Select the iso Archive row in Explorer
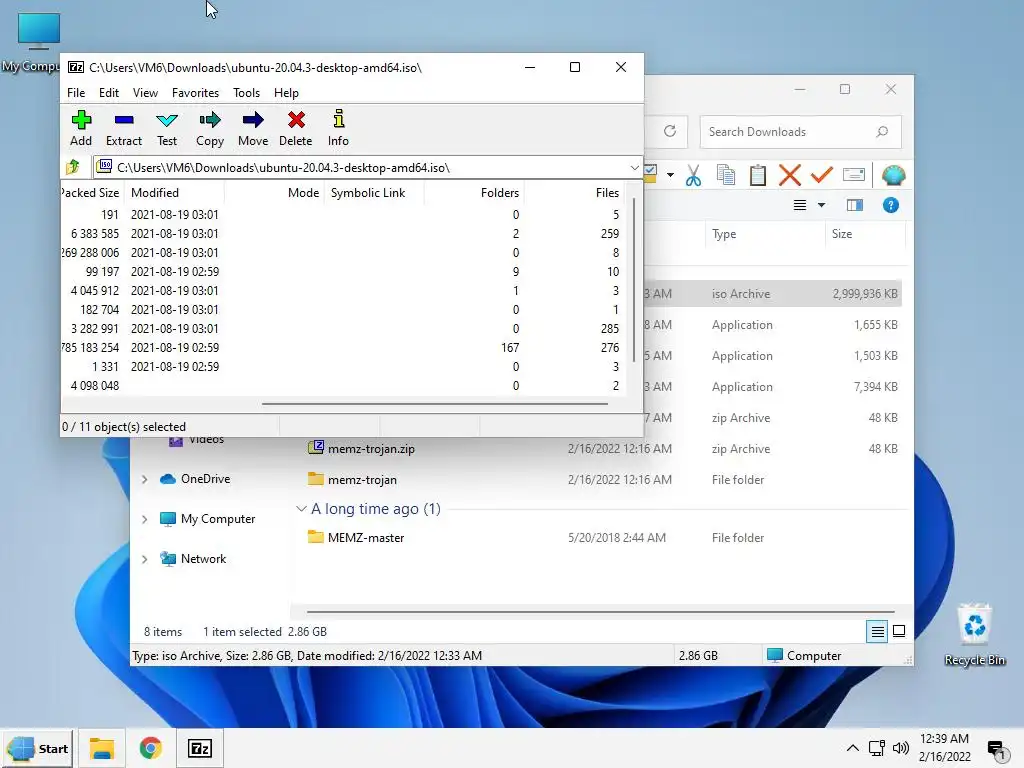1024x768 pixels. 773,294
